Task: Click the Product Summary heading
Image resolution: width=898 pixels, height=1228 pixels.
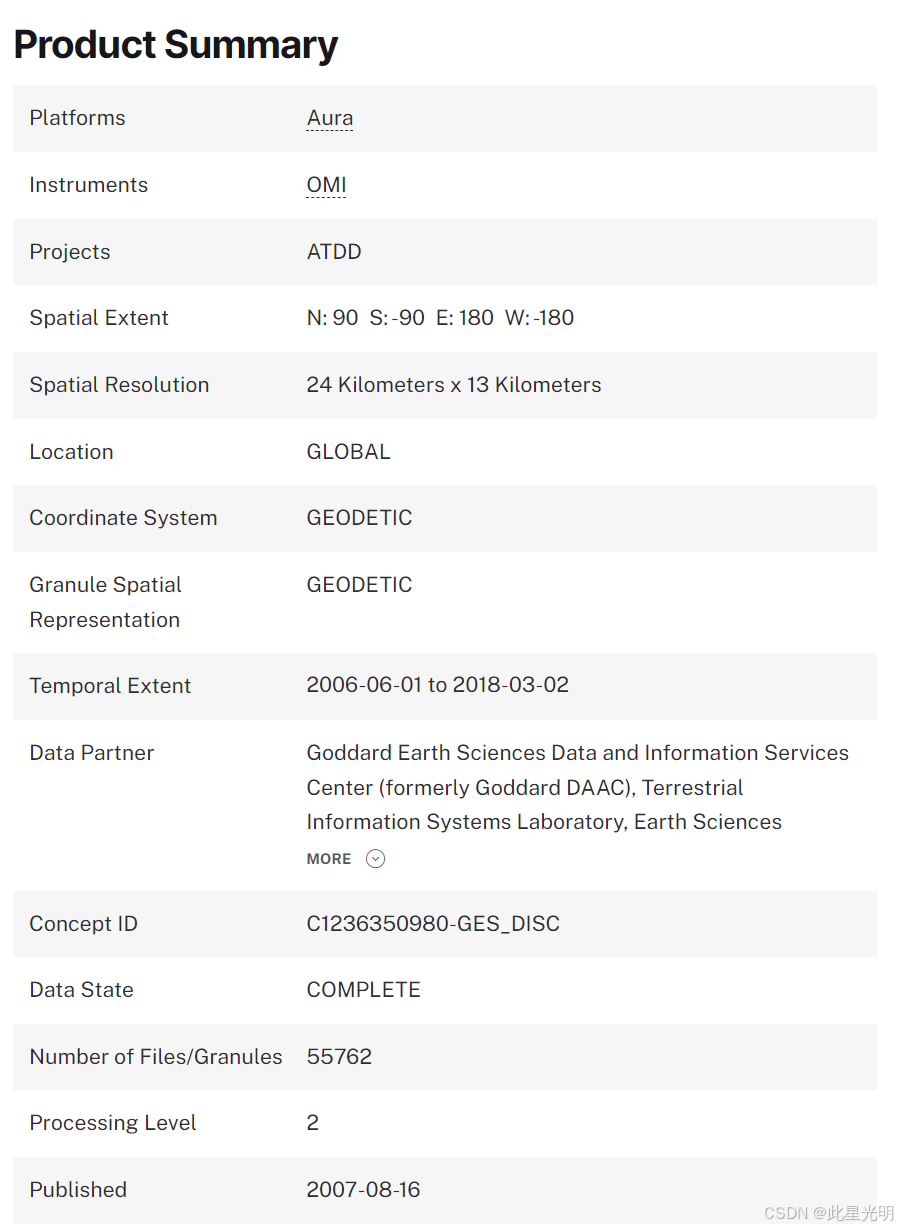Action: pos(176,44)
